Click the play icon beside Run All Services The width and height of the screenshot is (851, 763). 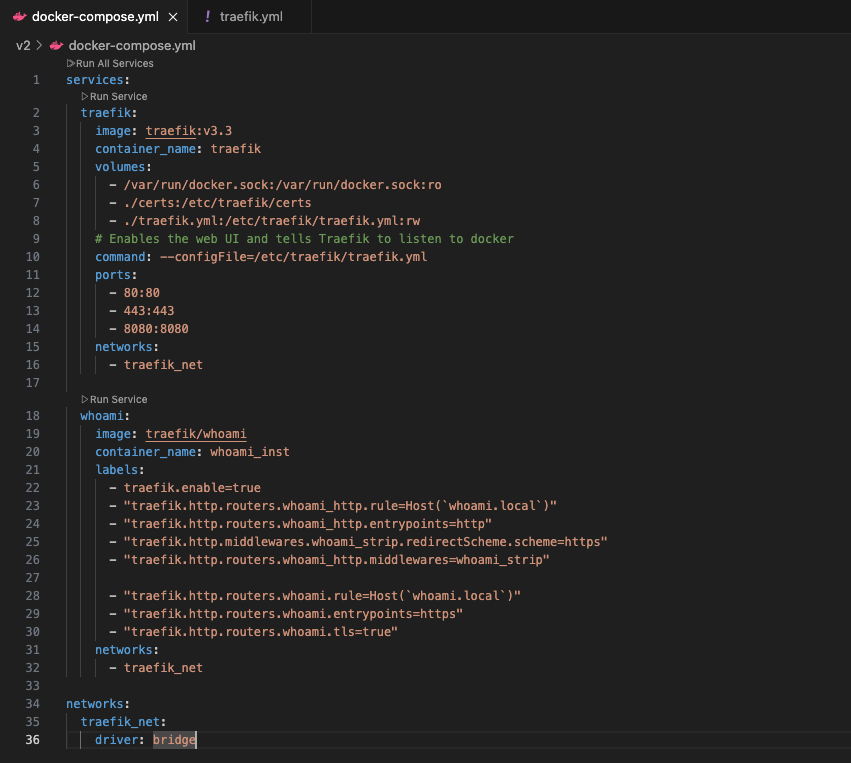coord(71,63)
